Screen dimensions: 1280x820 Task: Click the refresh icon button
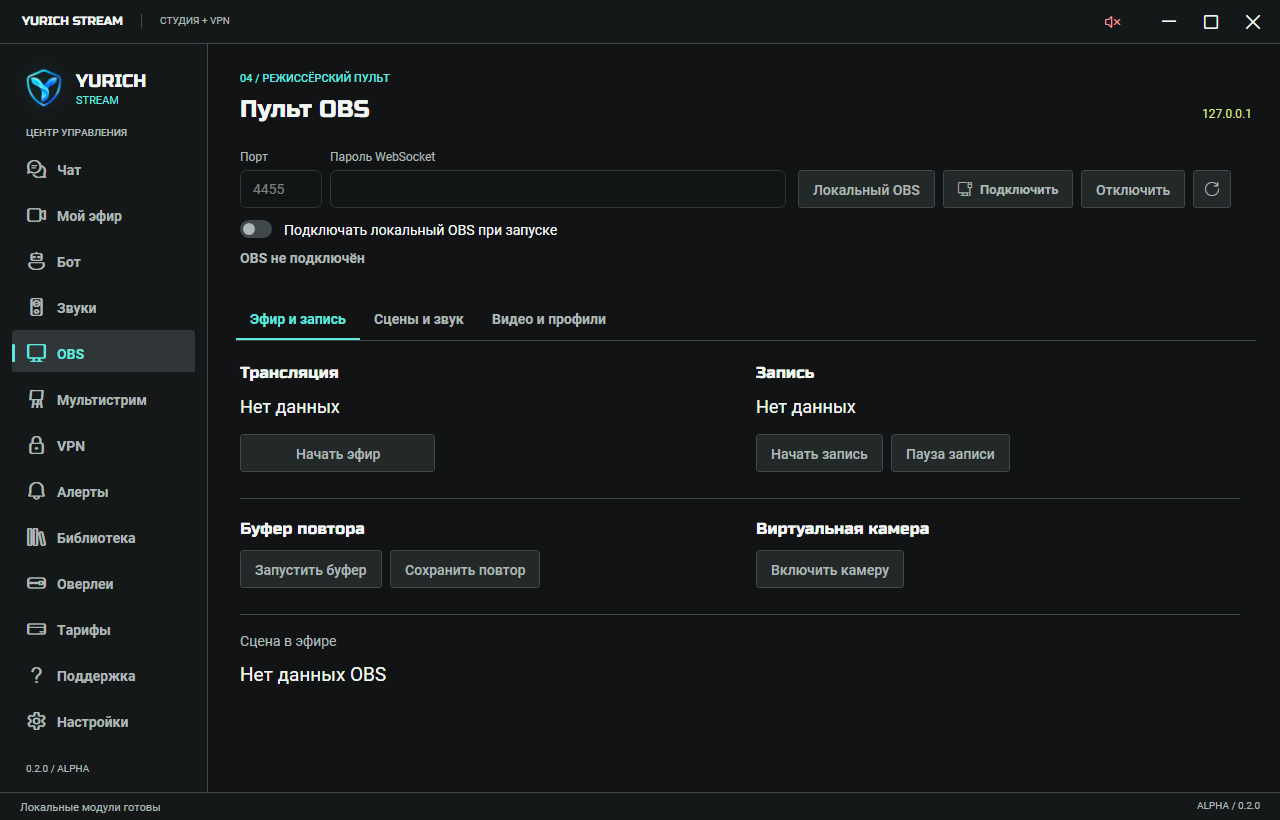1212,189
